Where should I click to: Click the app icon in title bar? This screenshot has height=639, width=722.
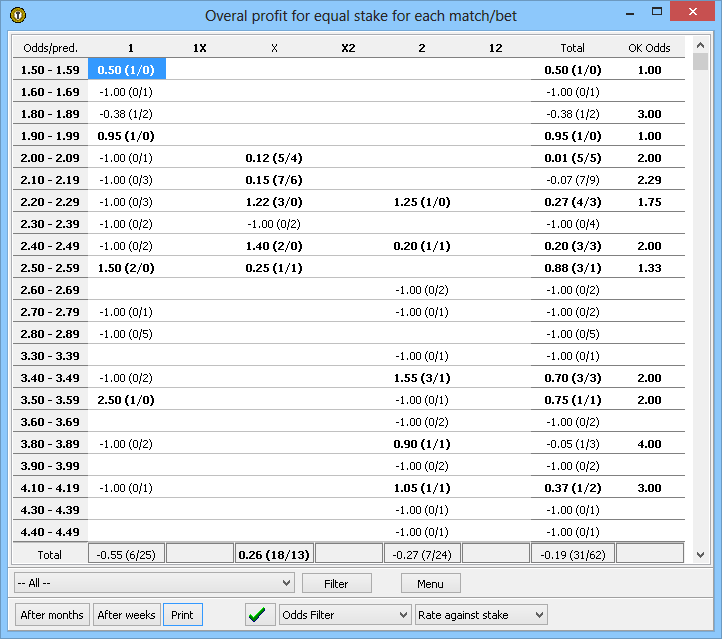pyautogui.click(x=18, y=15)
